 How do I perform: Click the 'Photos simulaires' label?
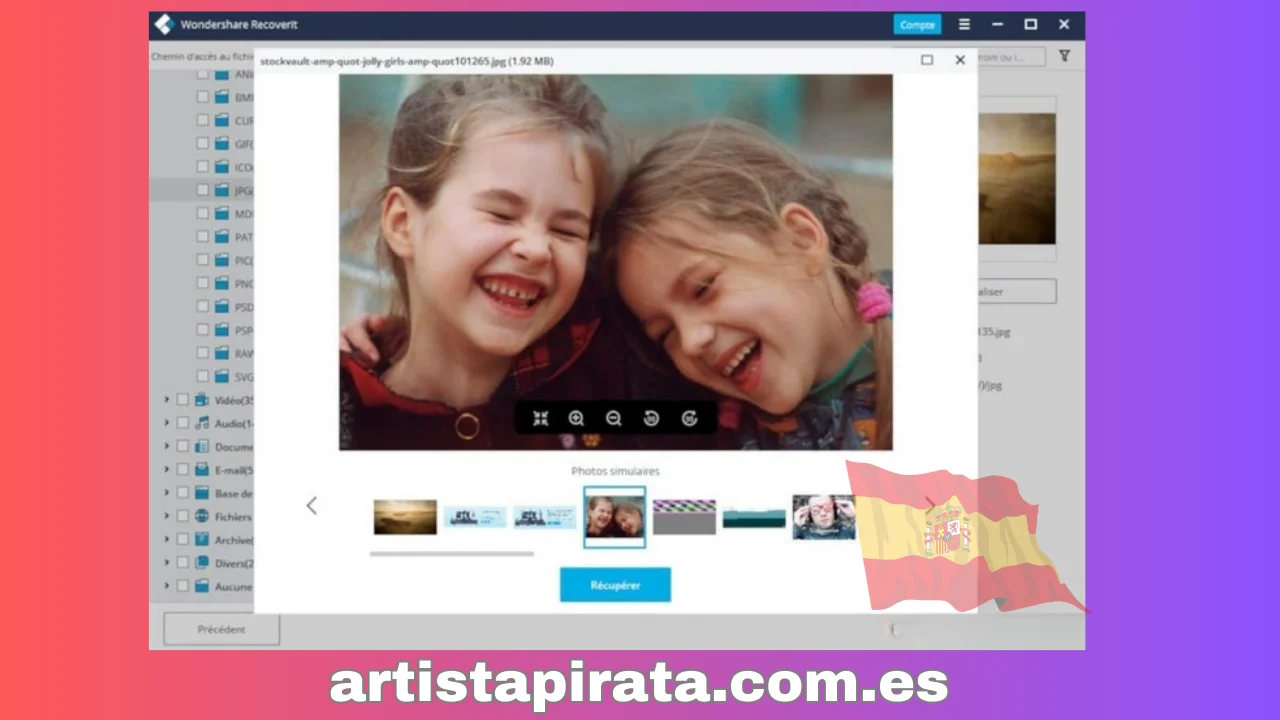point(615,471)
